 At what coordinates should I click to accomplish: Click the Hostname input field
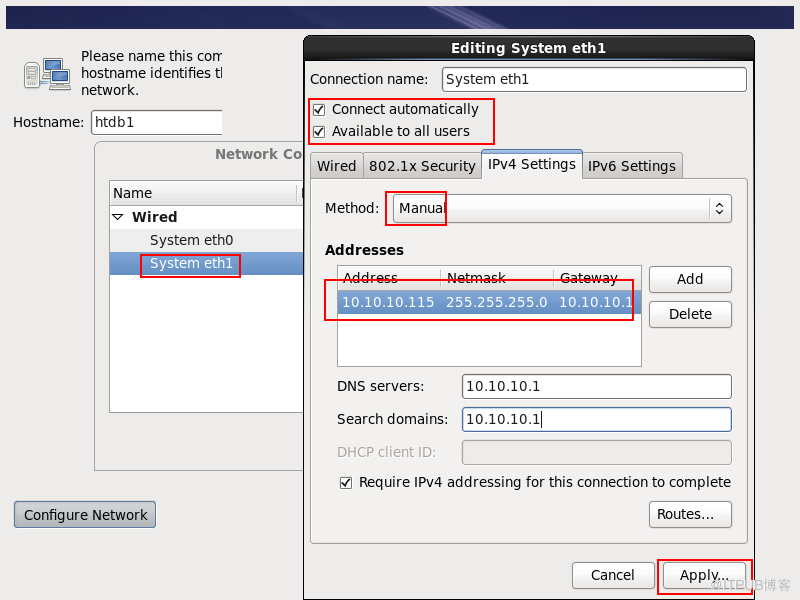(x=157, y=122)
